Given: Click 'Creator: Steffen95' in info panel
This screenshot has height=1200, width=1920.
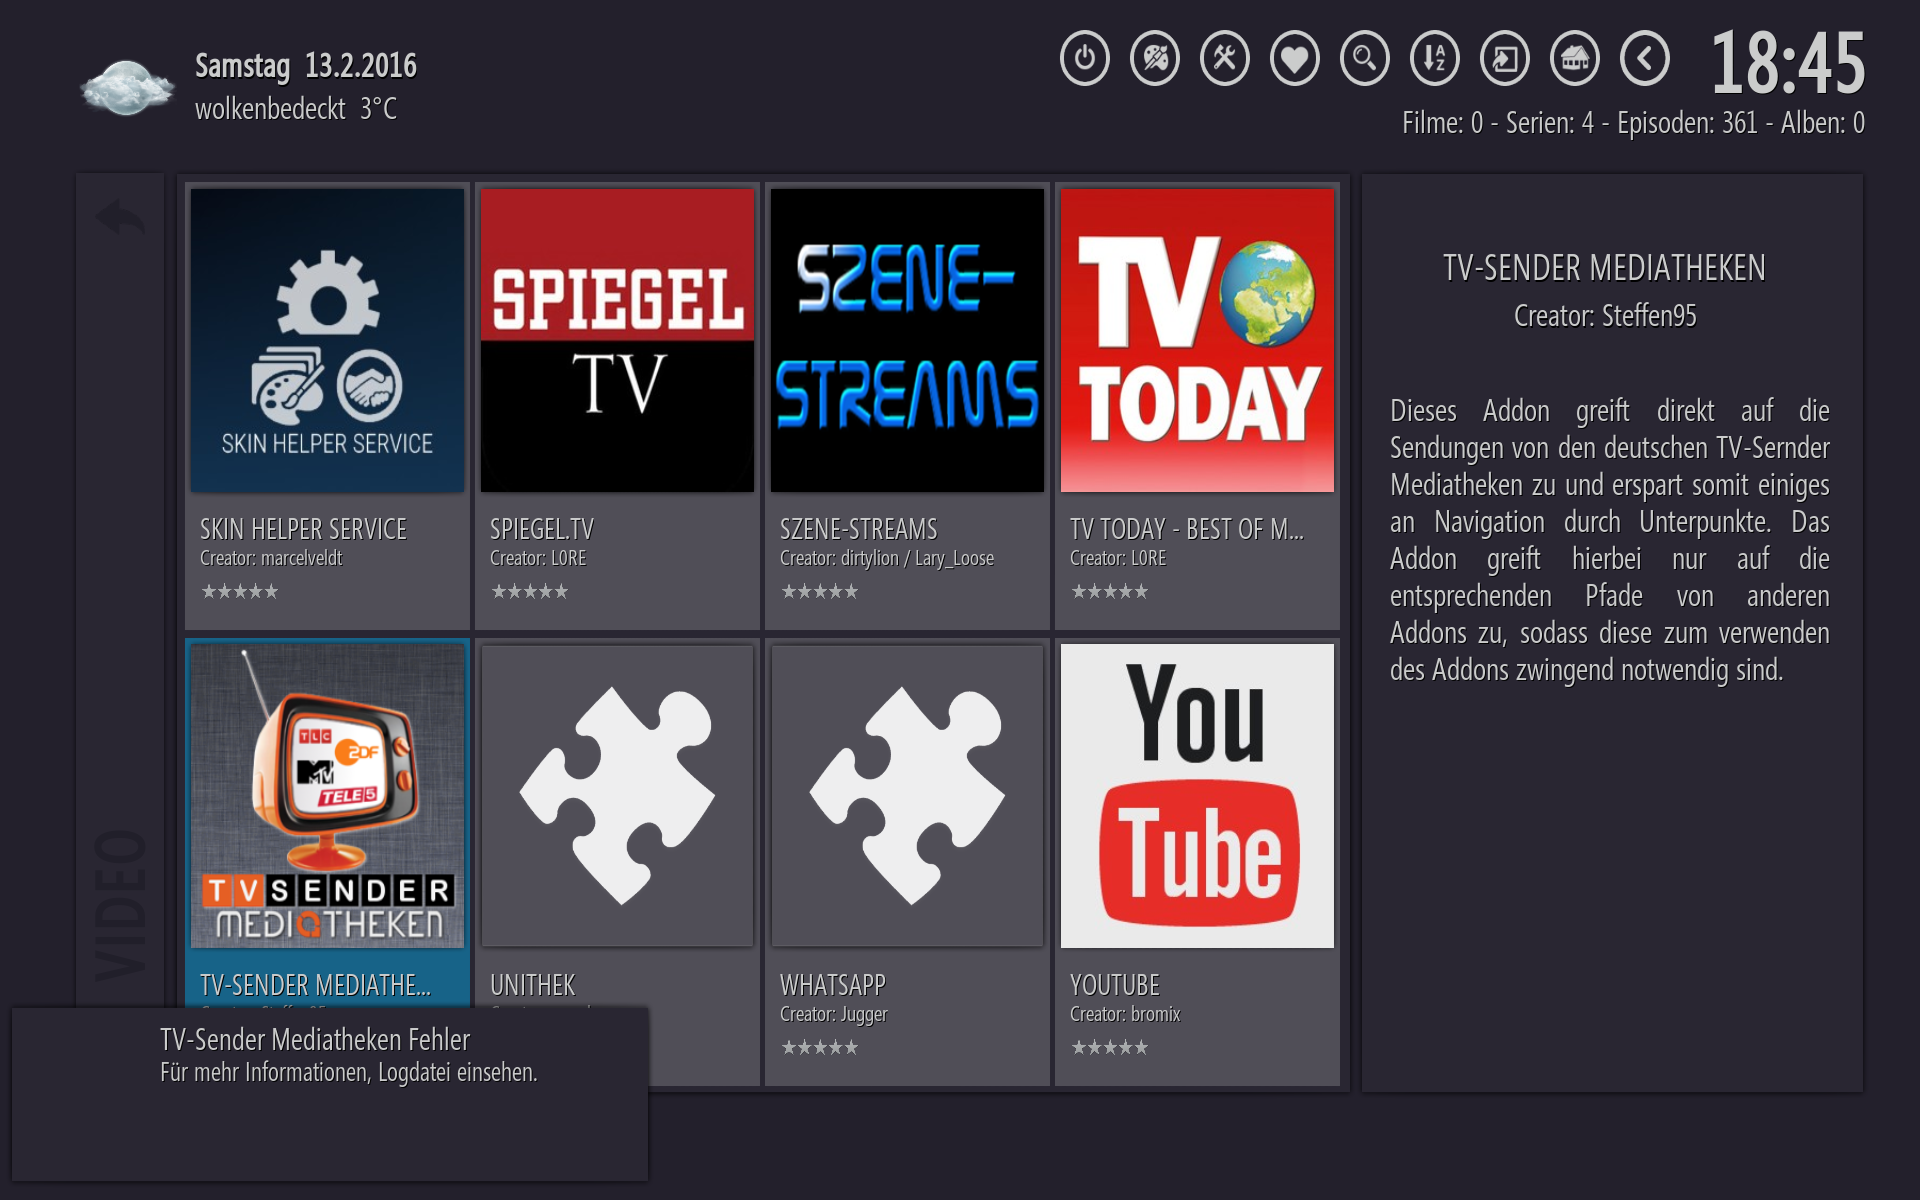Looking at the screenshot, I should tap(1605, 316).
